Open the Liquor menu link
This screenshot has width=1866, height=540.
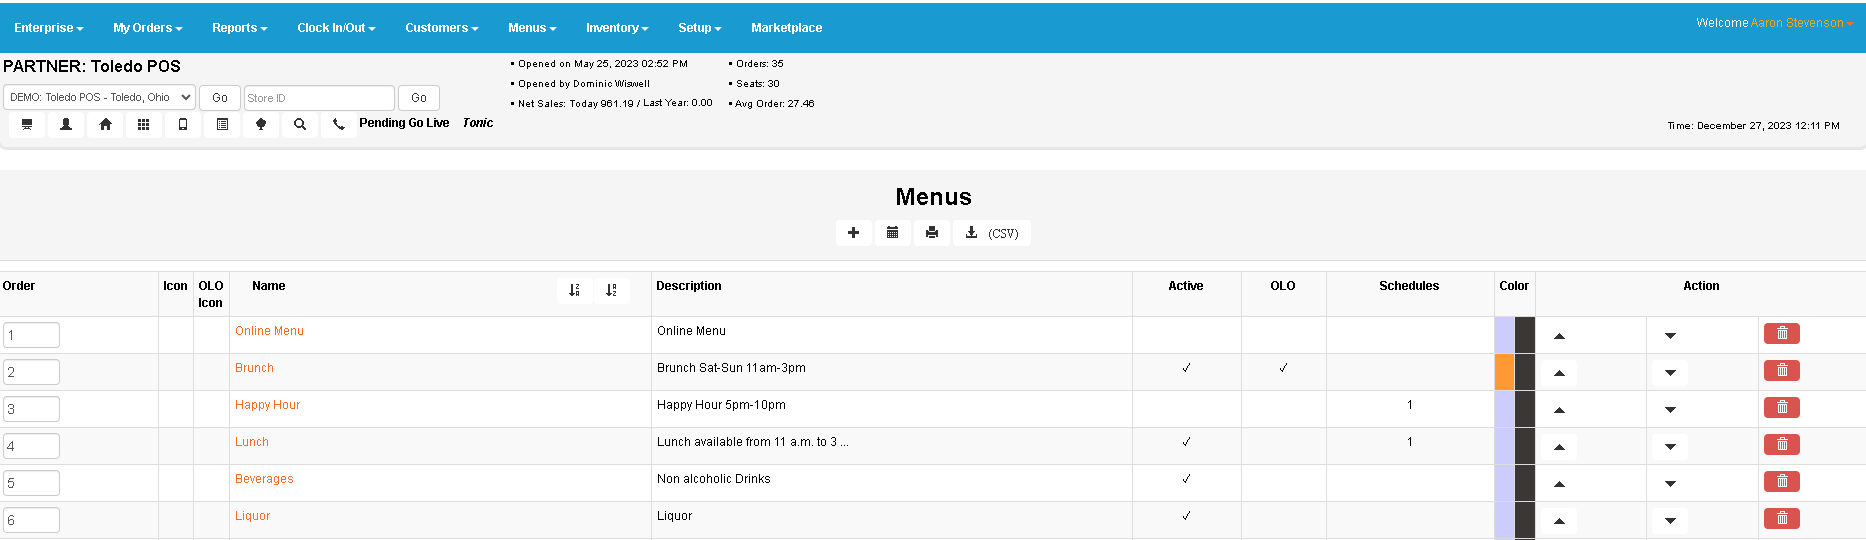pyautogui.click(x=252, y=516)
